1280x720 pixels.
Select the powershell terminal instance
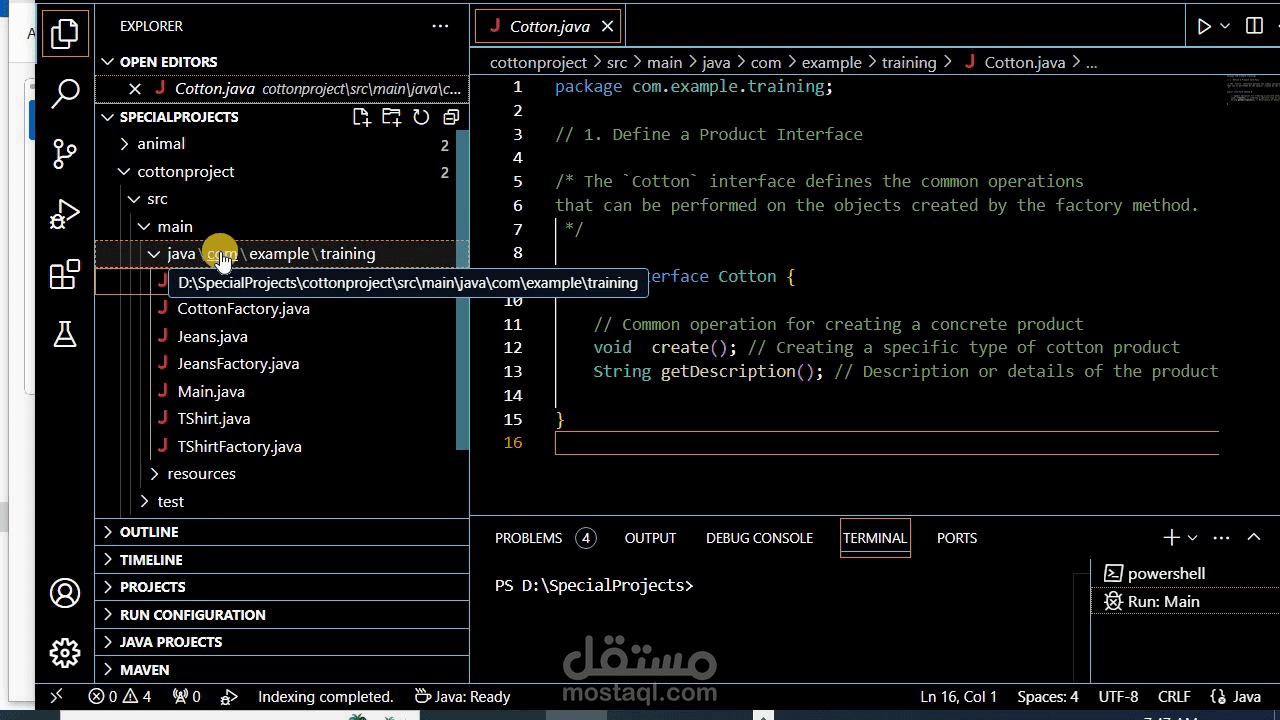(1184, 573)
